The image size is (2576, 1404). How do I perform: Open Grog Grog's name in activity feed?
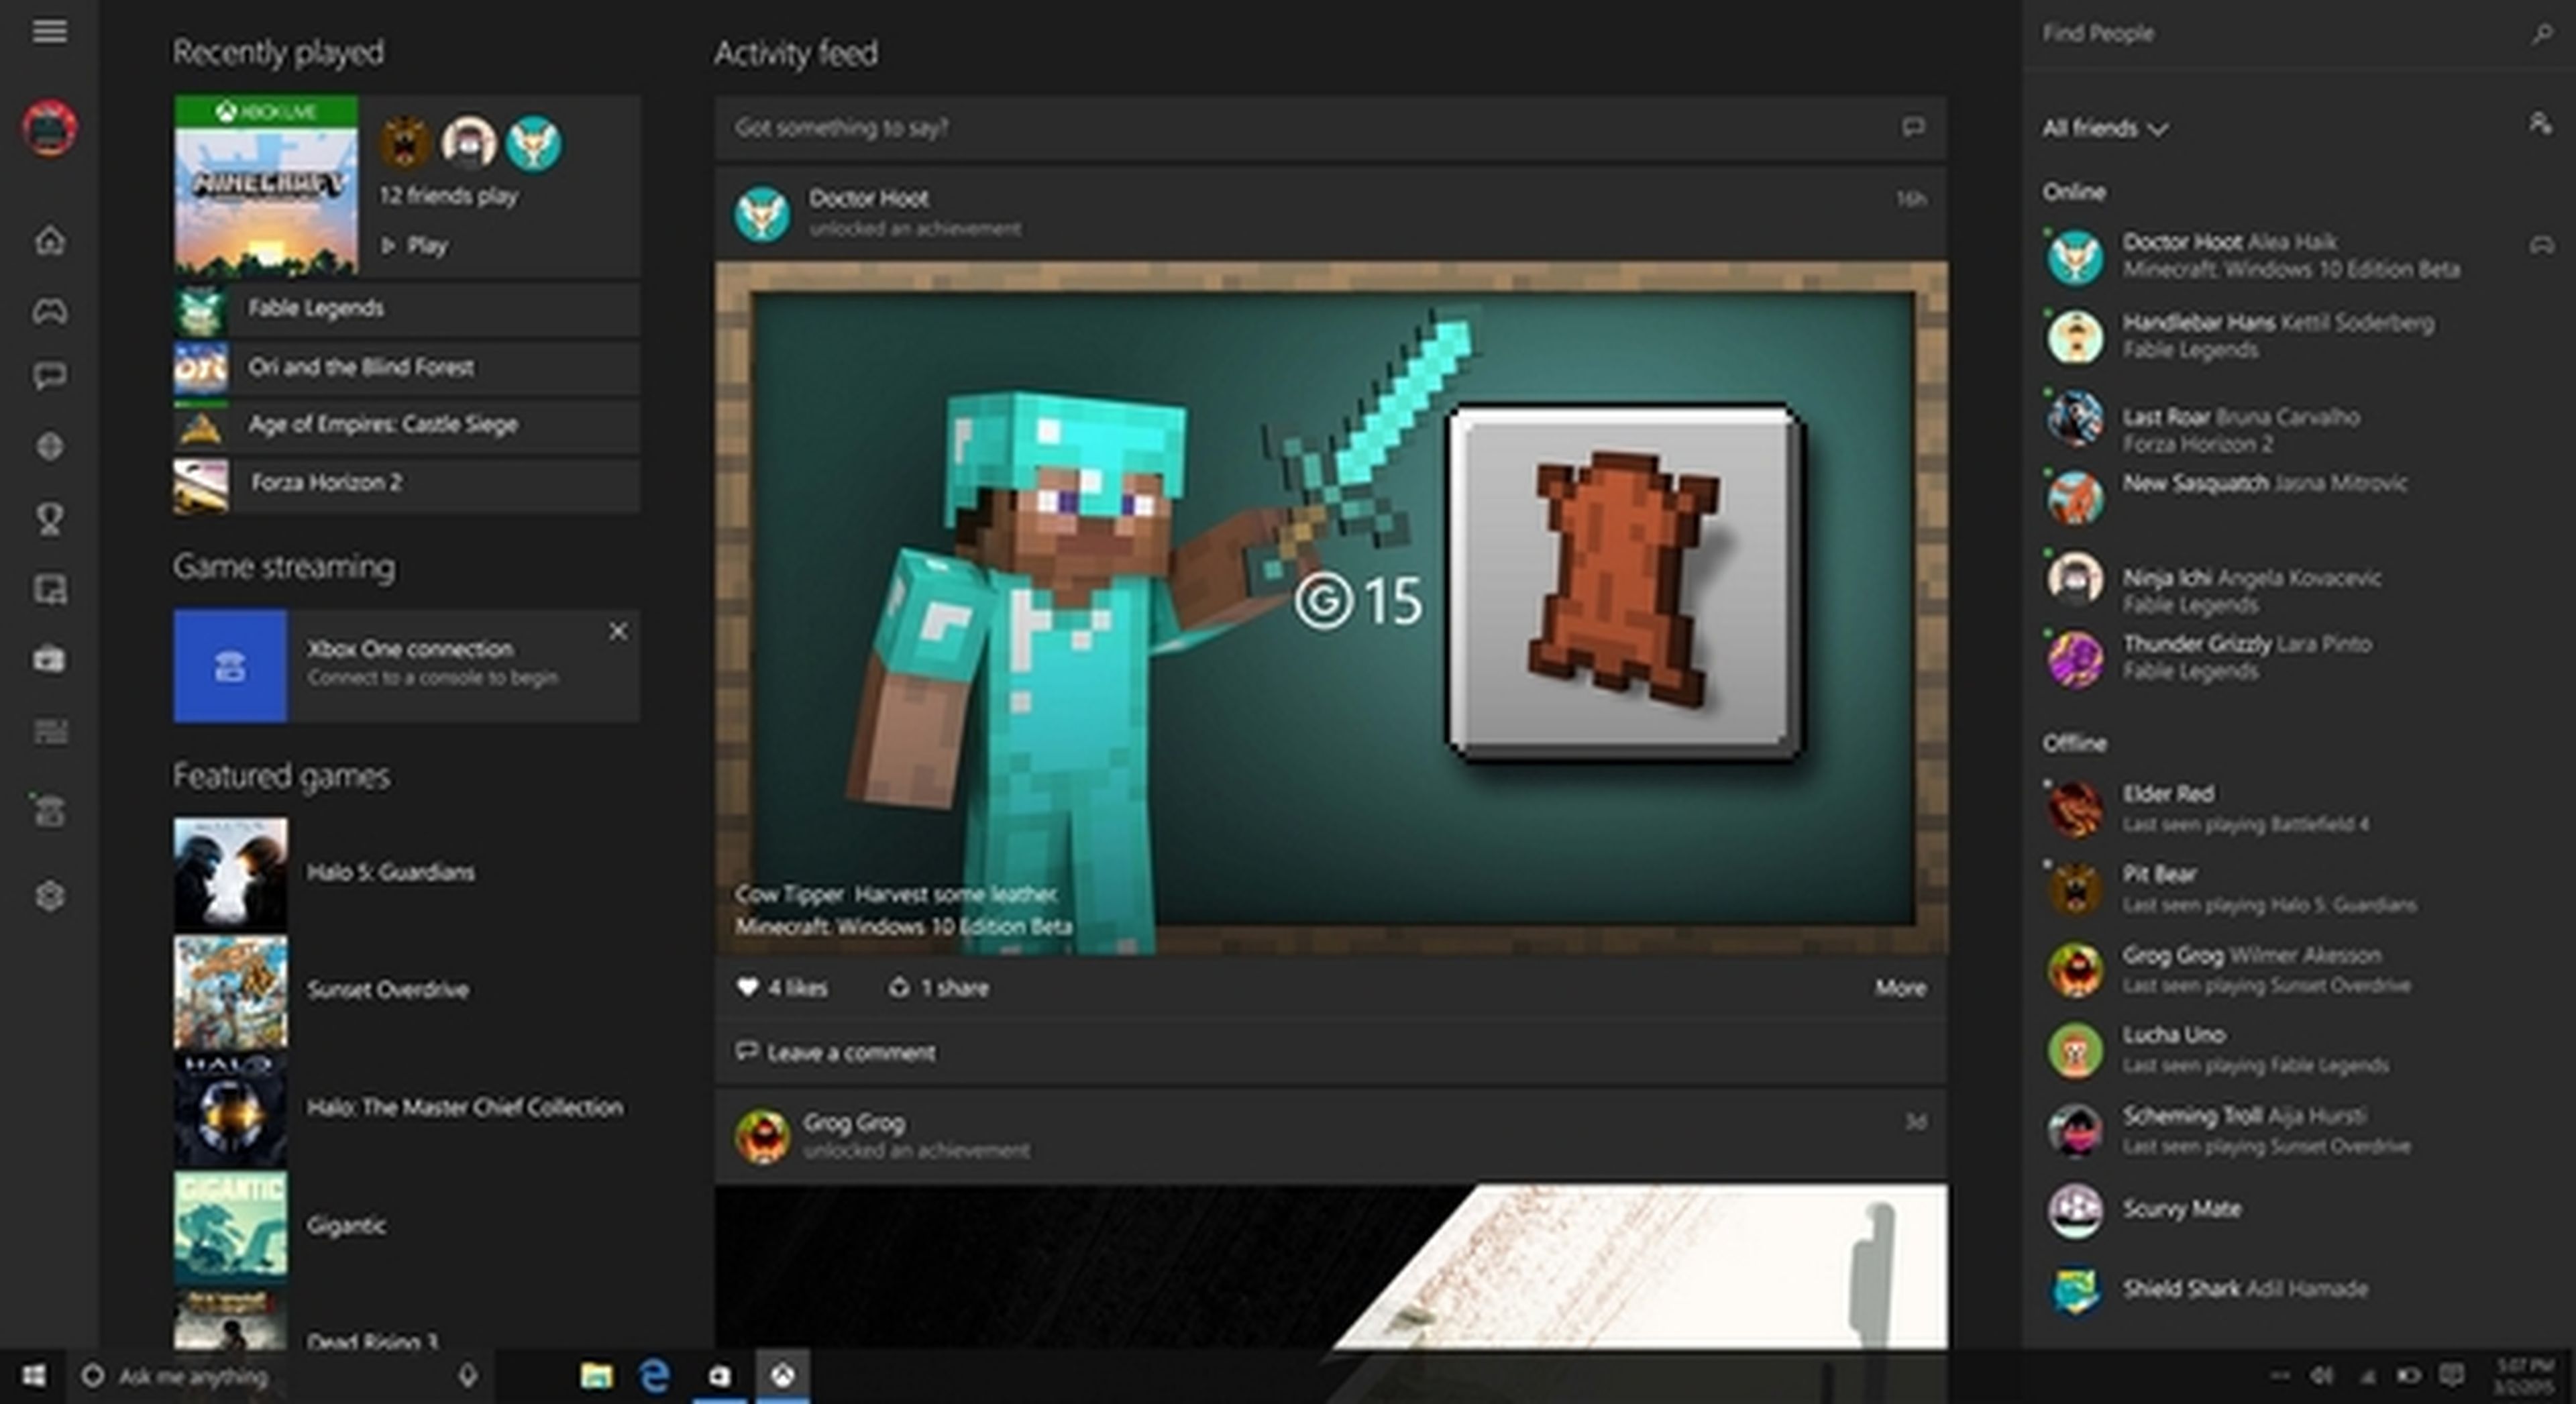tap(854, 1123)
